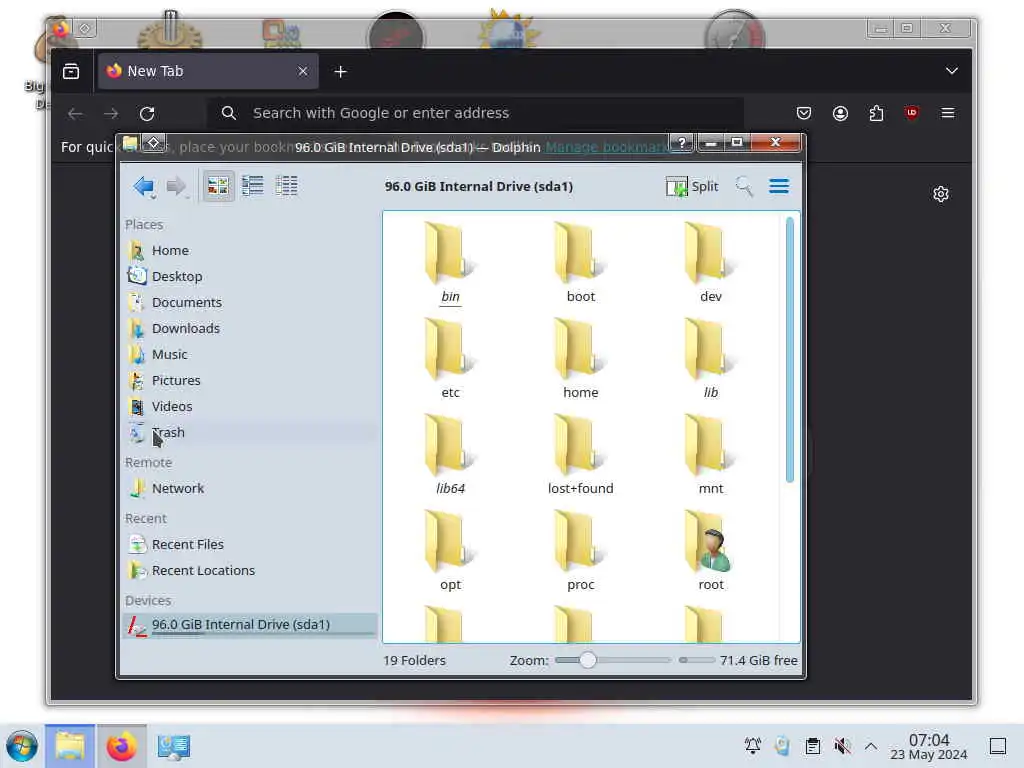1024x768 pixels.
Task: Adjust the Zoom slider handle
Action: [x=587, y=660]
